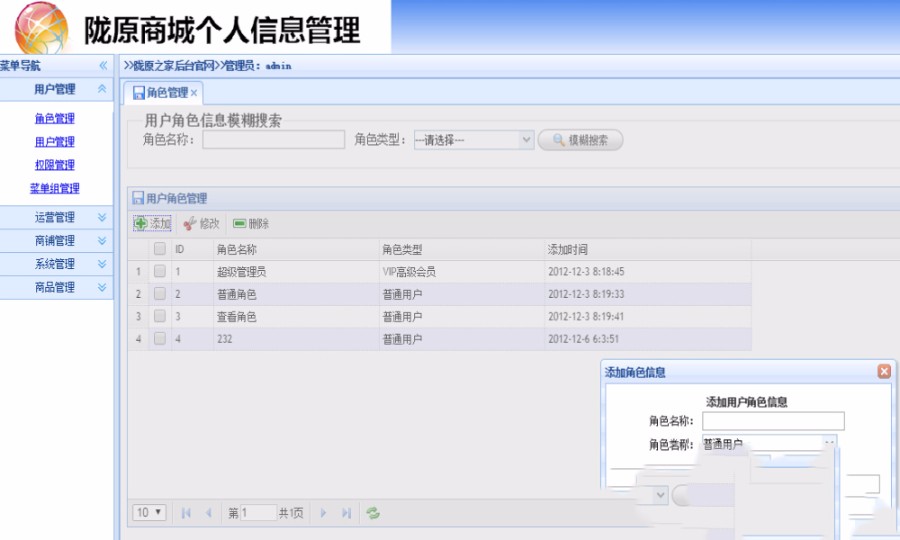Open the 权限管理 sidebar link

point(55,165)
